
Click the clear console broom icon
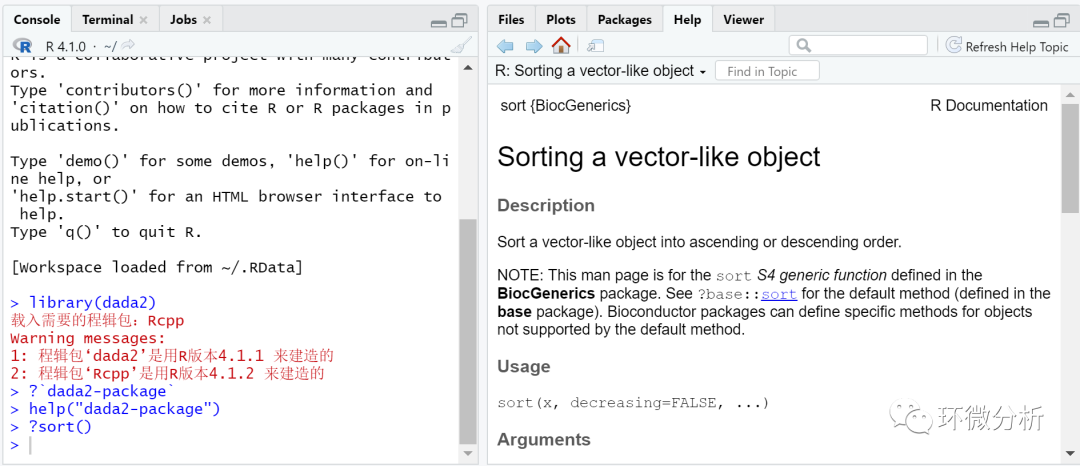click(461, 45)
